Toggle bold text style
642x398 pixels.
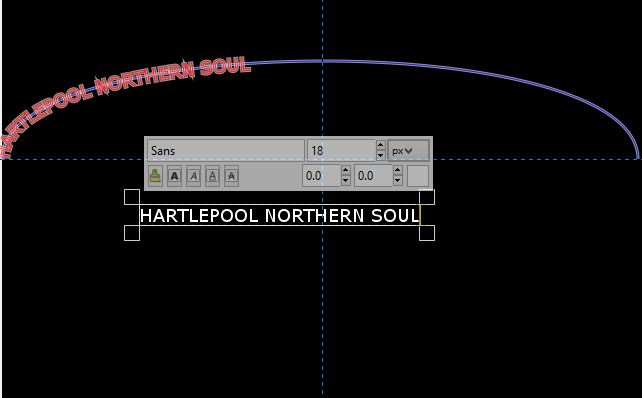coord(174,176)
